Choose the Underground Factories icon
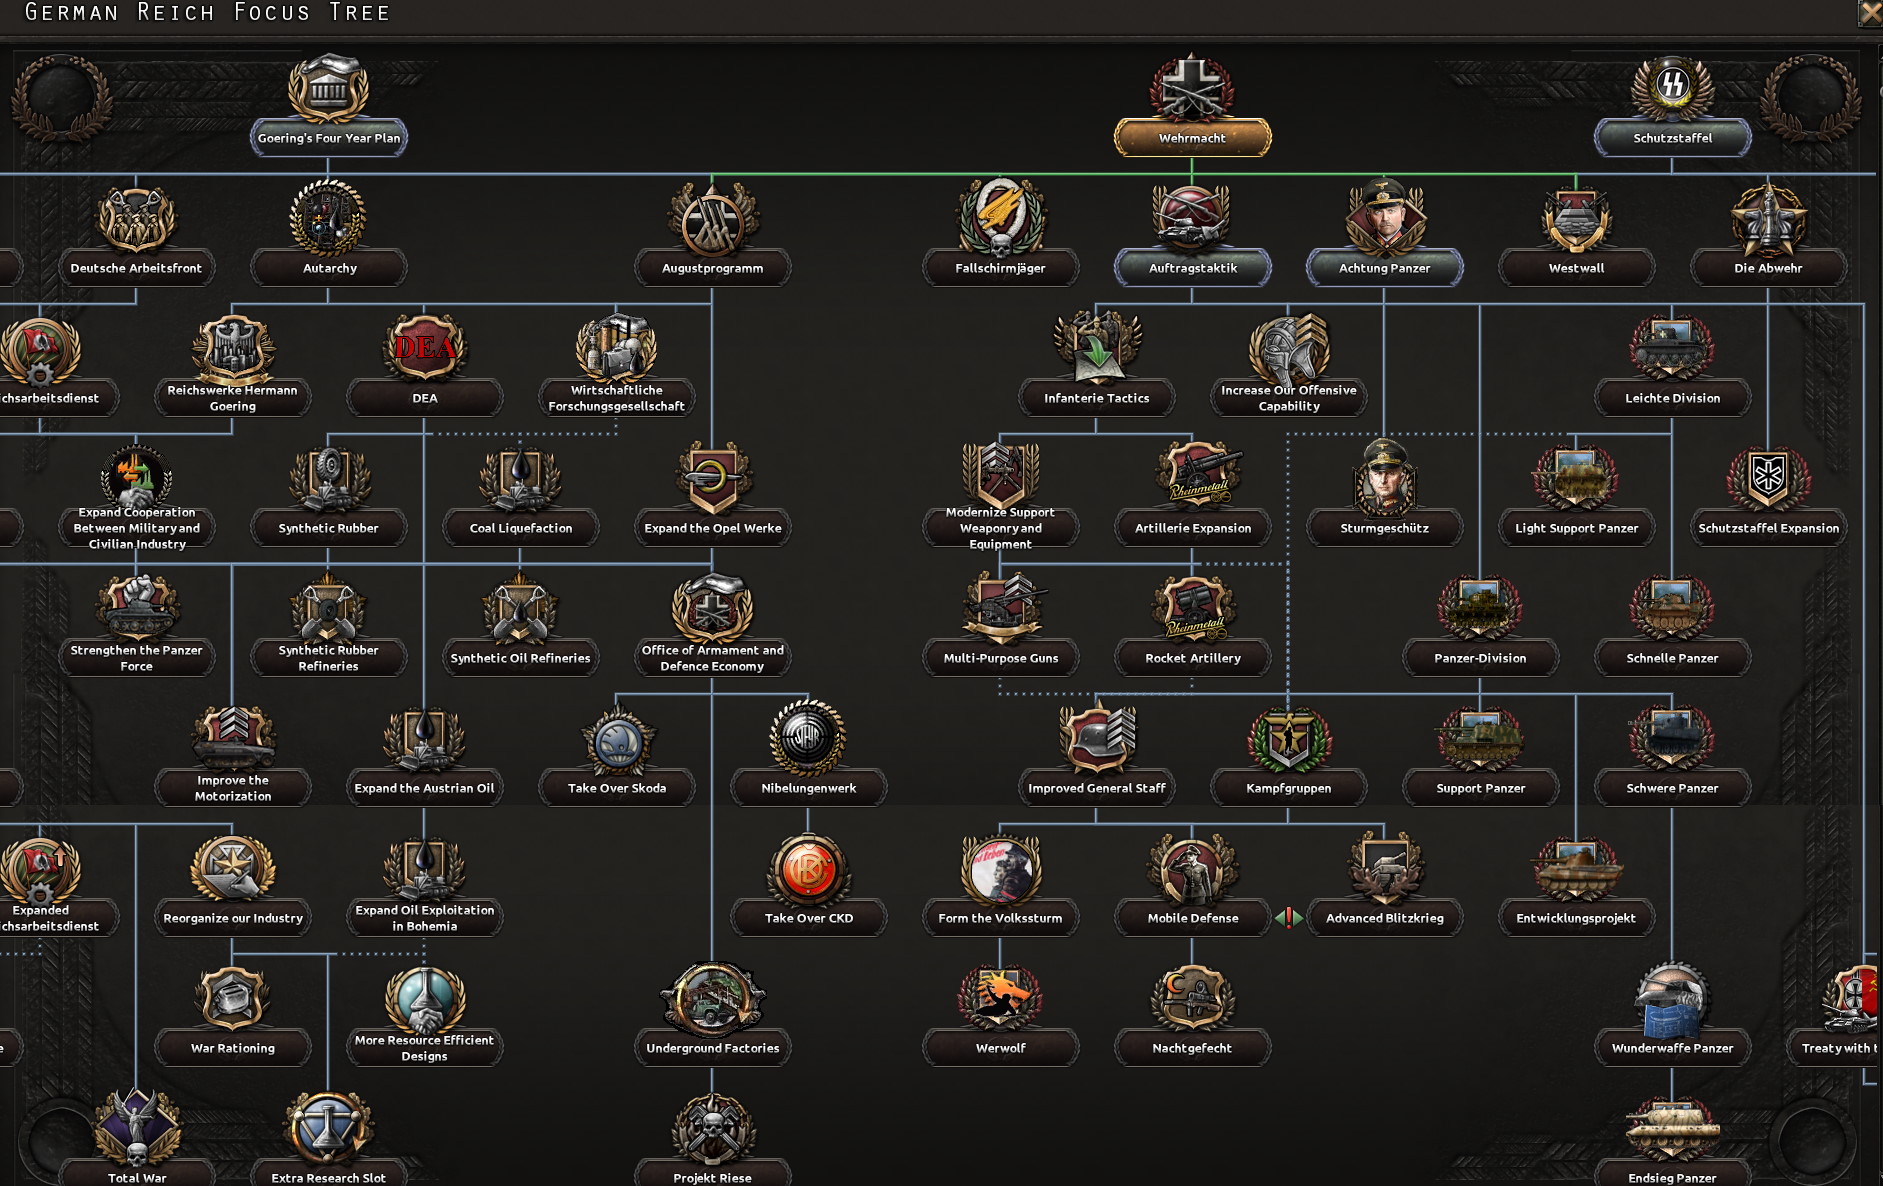The width and height of the screenshot is (1883, 1186). tap(712, 998)
